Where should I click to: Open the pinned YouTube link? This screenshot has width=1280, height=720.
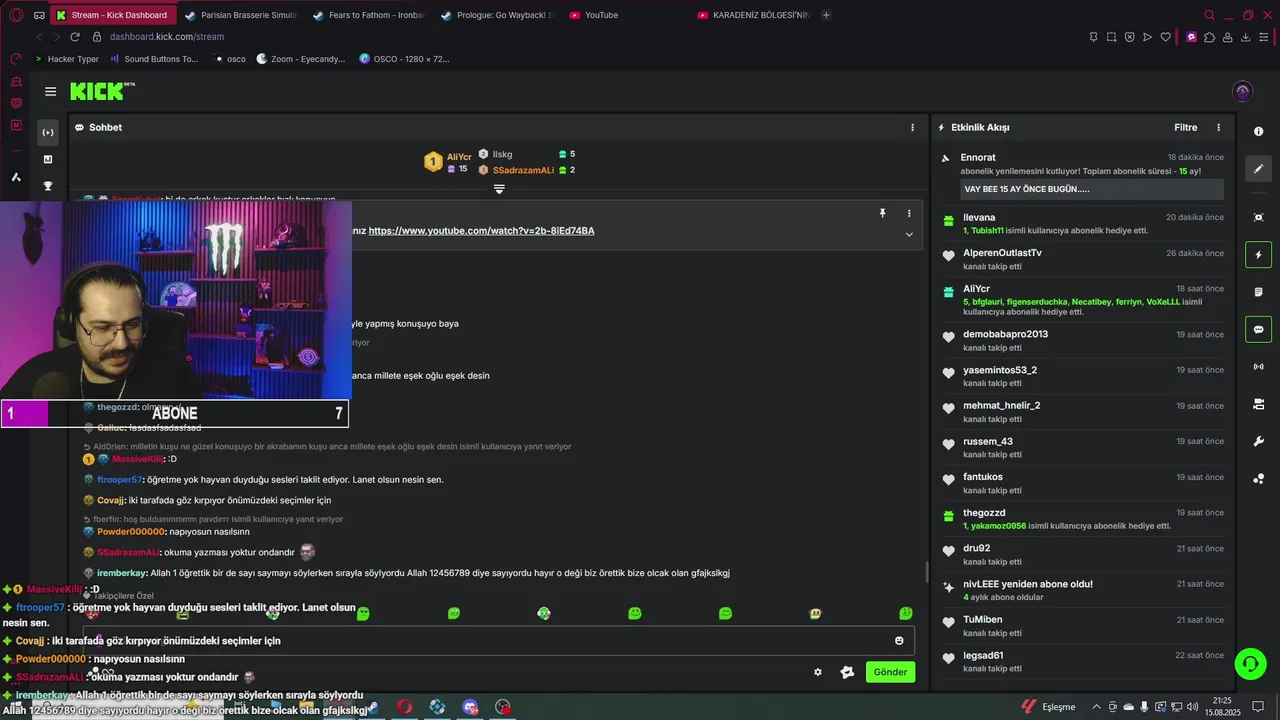(481, 231)
